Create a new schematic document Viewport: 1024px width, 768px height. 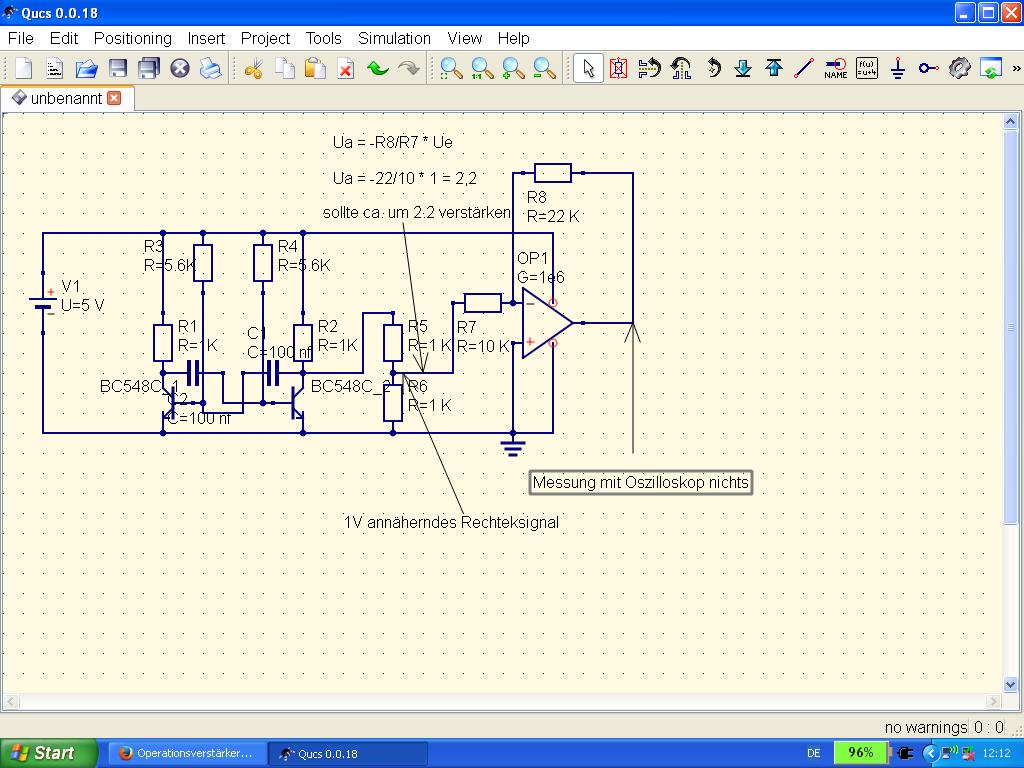point(24,68)
